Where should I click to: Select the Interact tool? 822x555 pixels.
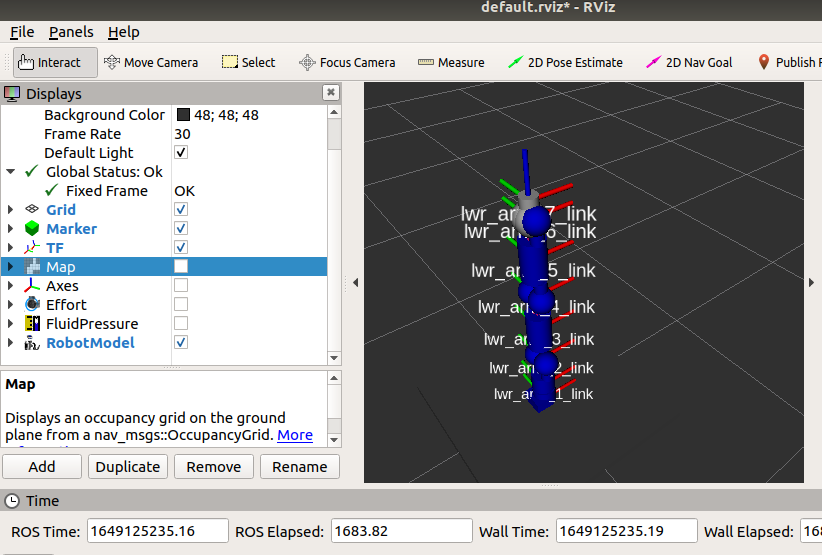55,62
